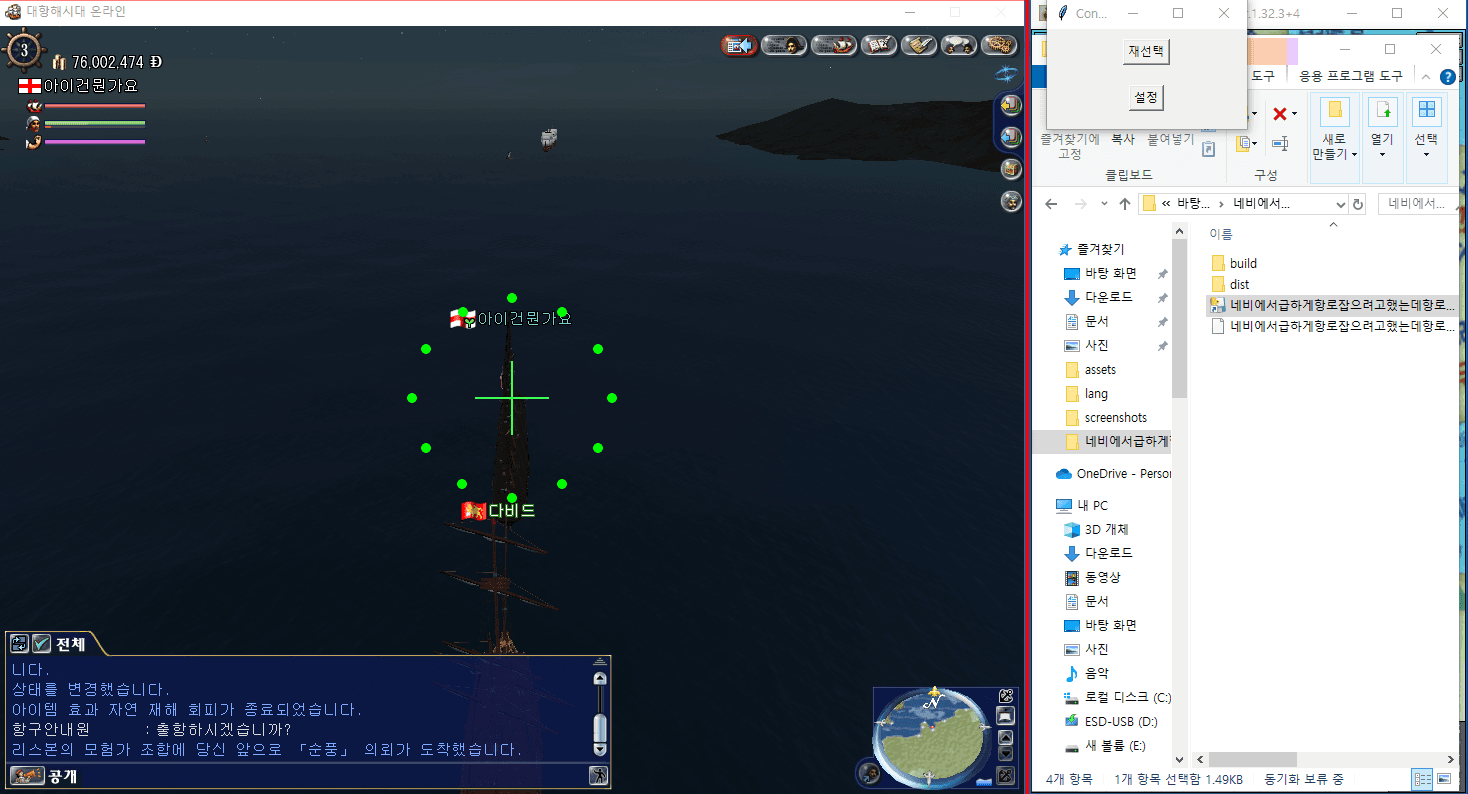
Task: Open the book menu icon in game toolbar
Action: click(879, 45)
